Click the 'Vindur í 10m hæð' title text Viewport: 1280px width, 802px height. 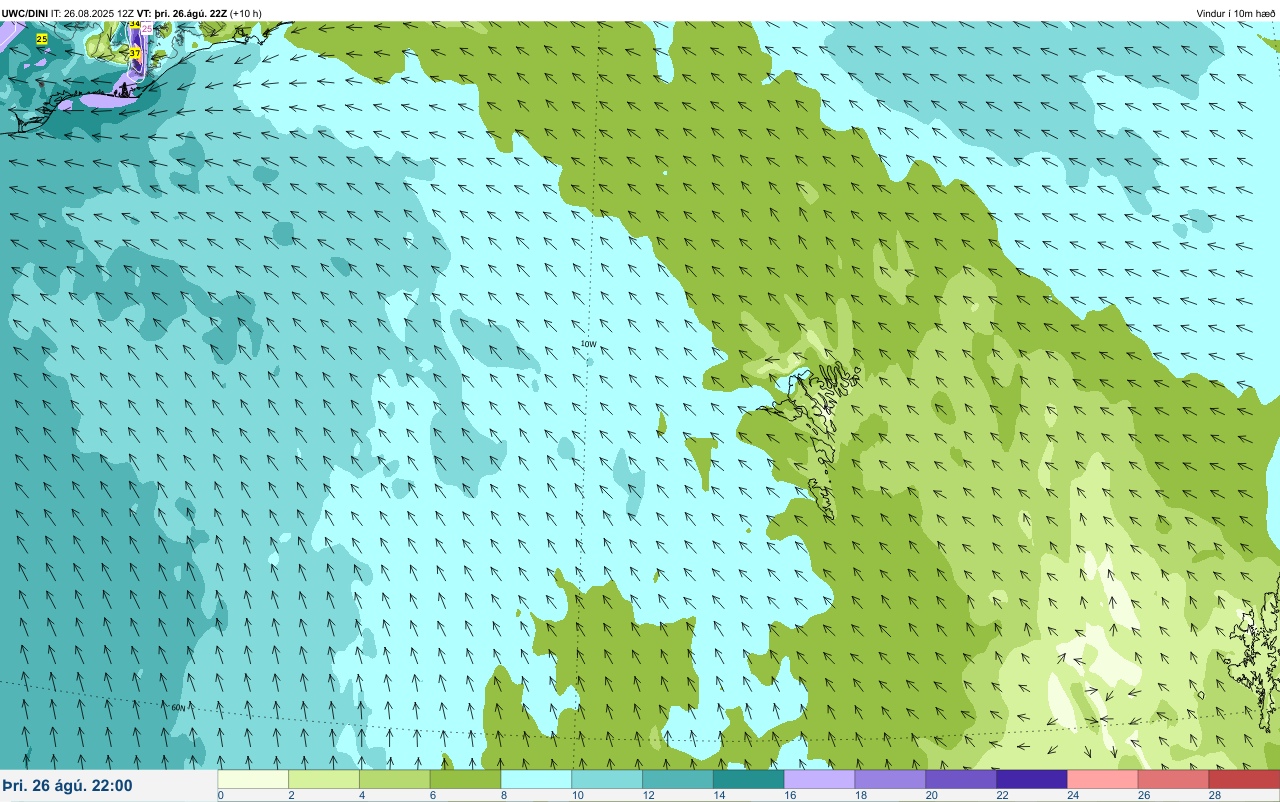click(x=1236, y=14)
